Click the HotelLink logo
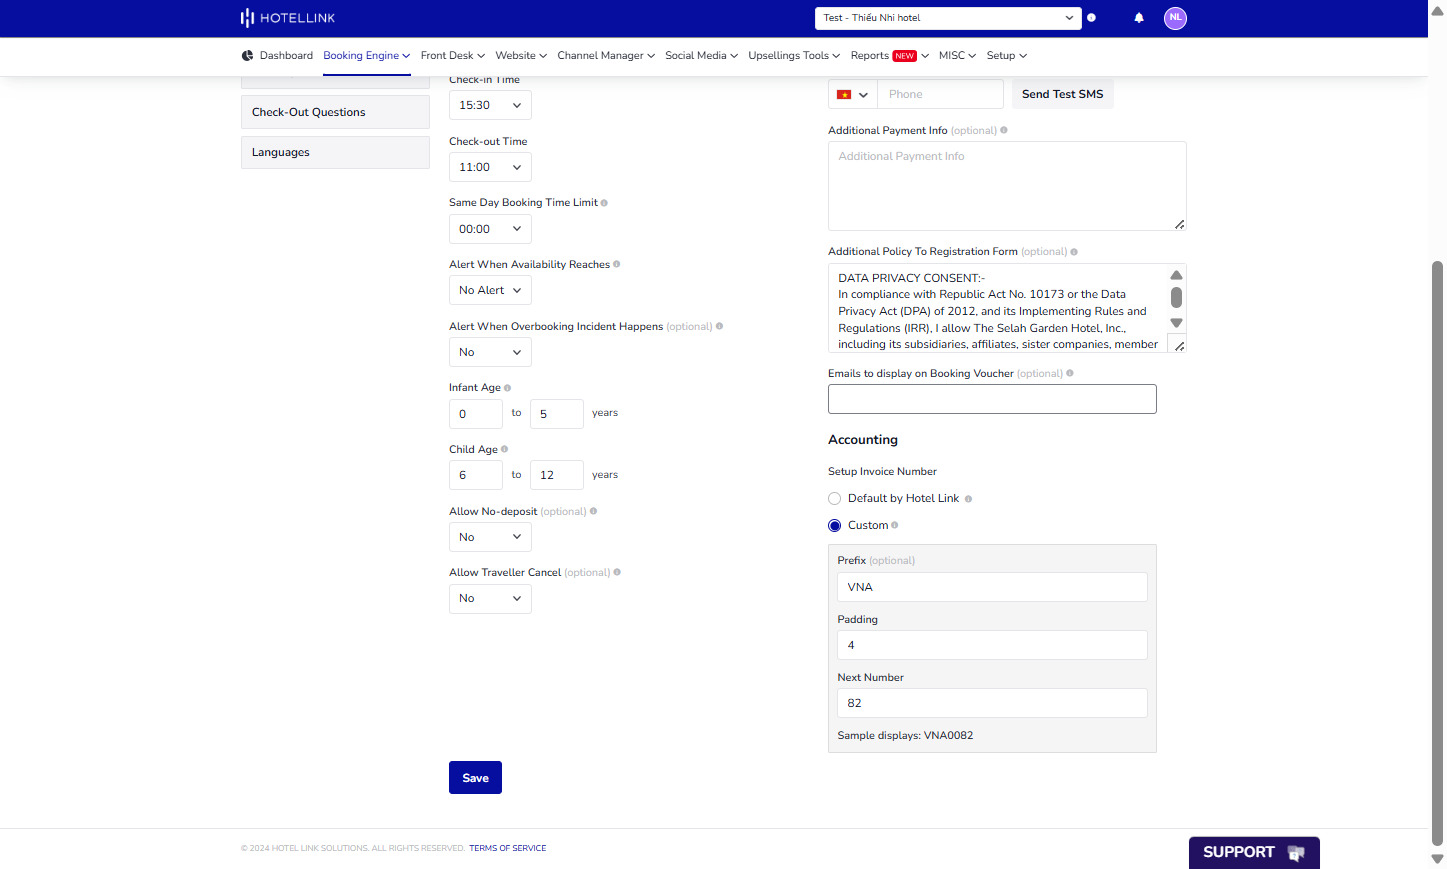The image size is (1447, 869). [x=288, y=18]
